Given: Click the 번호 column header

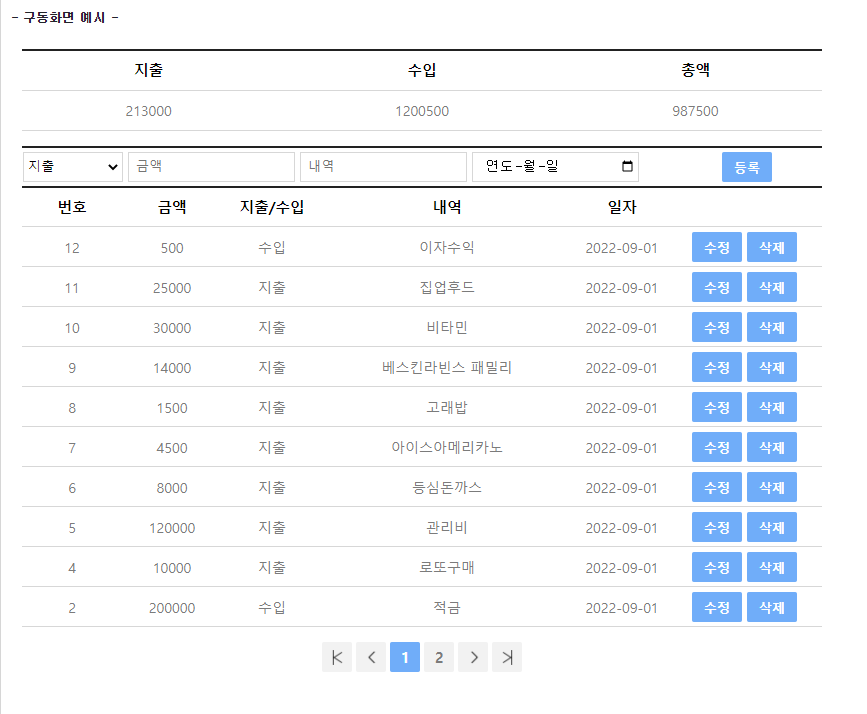Looking at the screenshot, I should pos(72,207).
